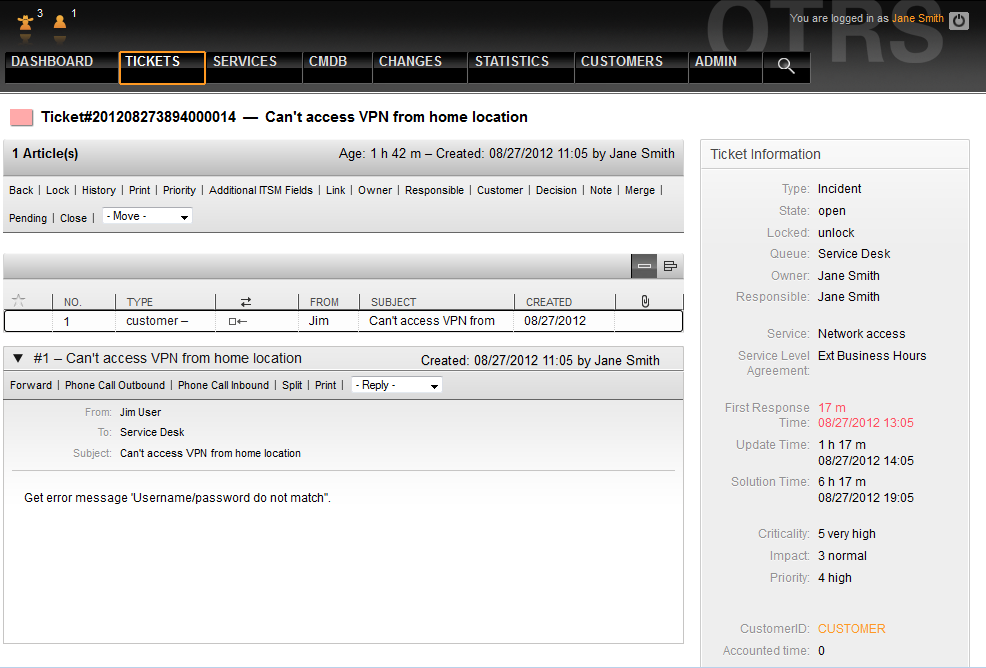Open the orange CUSTOMER ID link

pyautogui.click(x=851, y=629)
